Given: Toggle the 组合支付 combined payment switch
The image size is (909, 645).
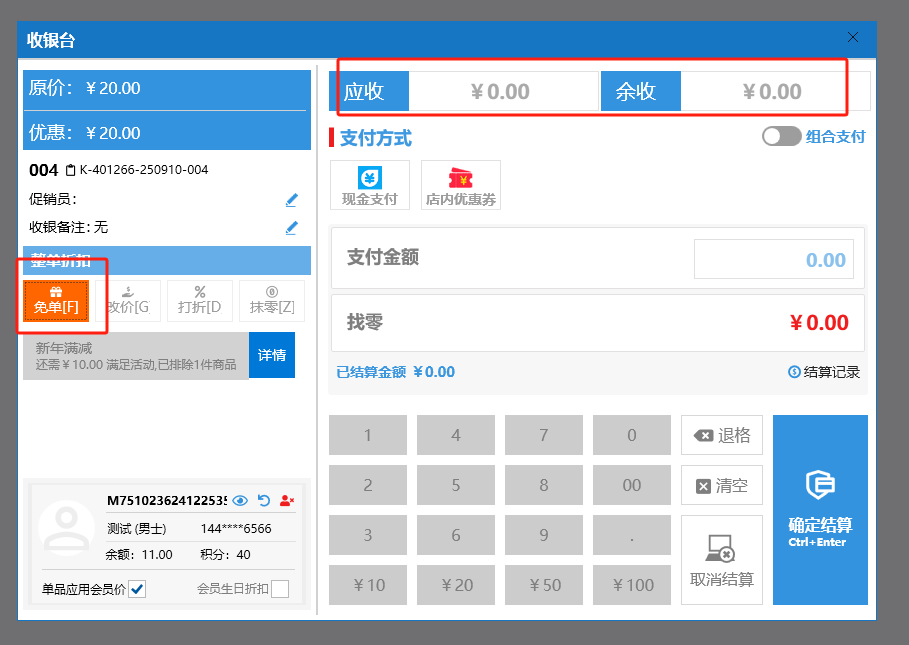Looking at the screenshot, I should [x=781, y=137].
